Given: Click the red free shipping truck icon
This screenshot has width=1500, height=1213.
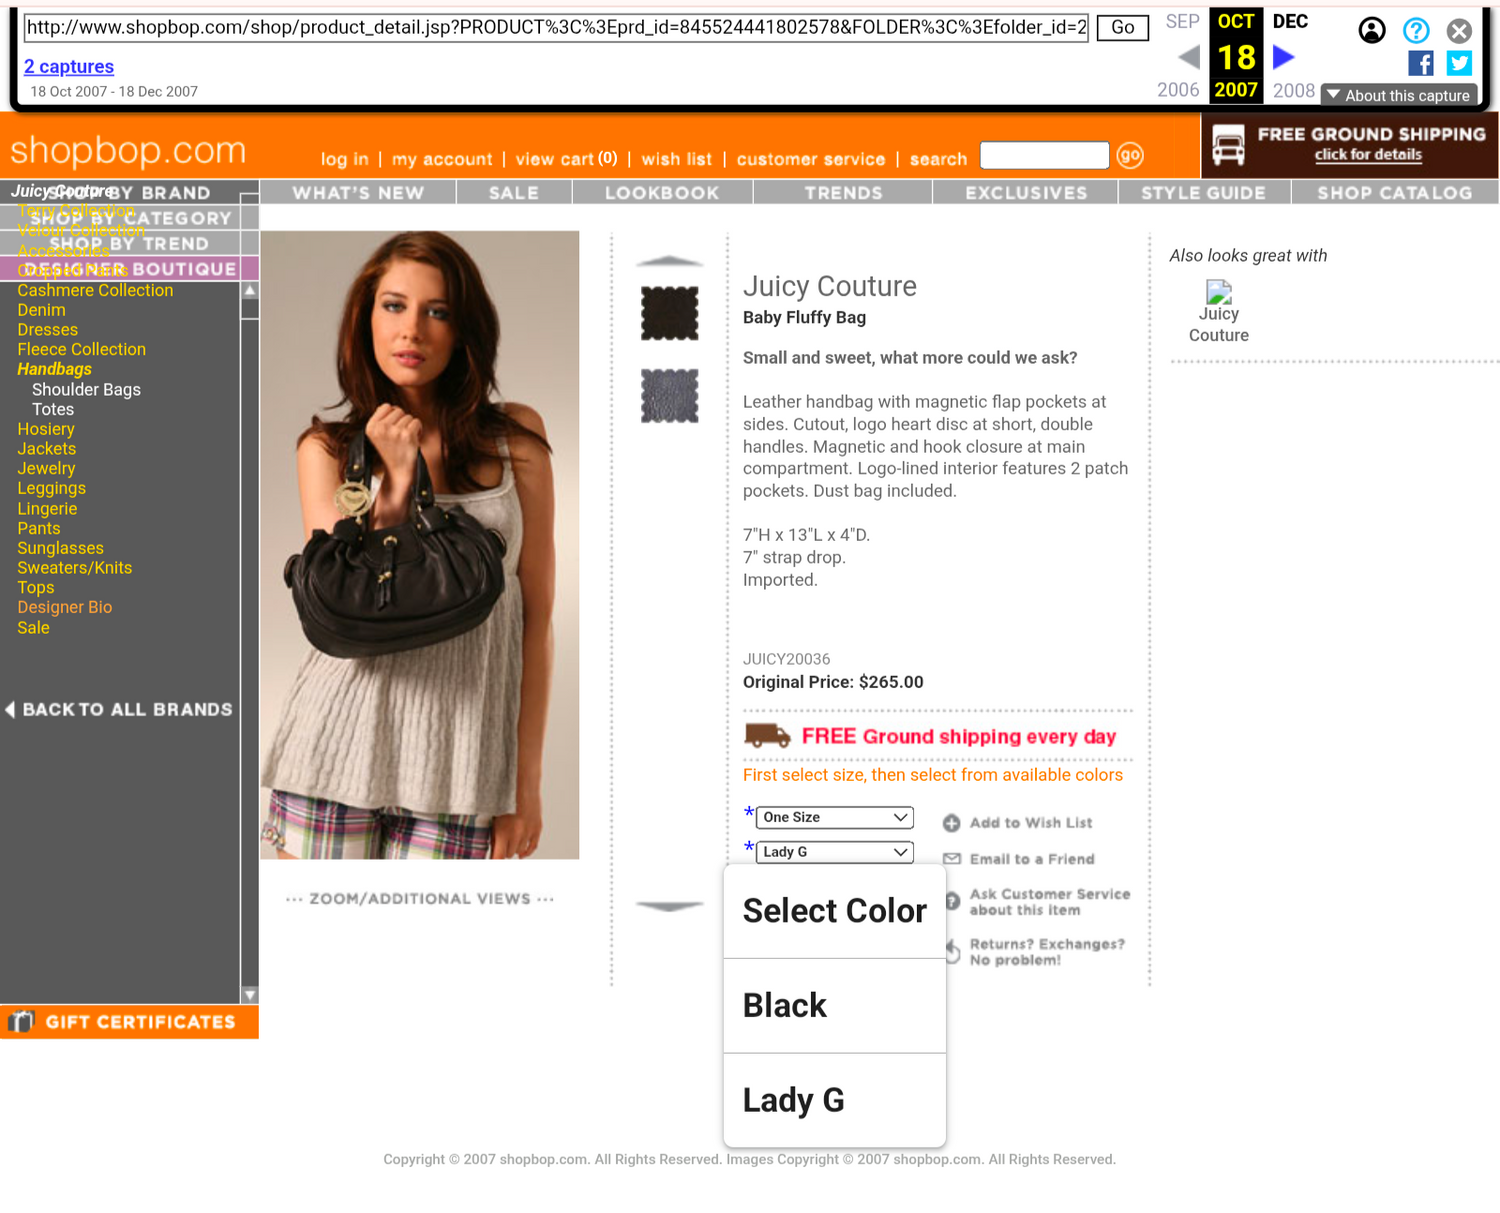Looking at the screenshot, I should coord(767,736).
